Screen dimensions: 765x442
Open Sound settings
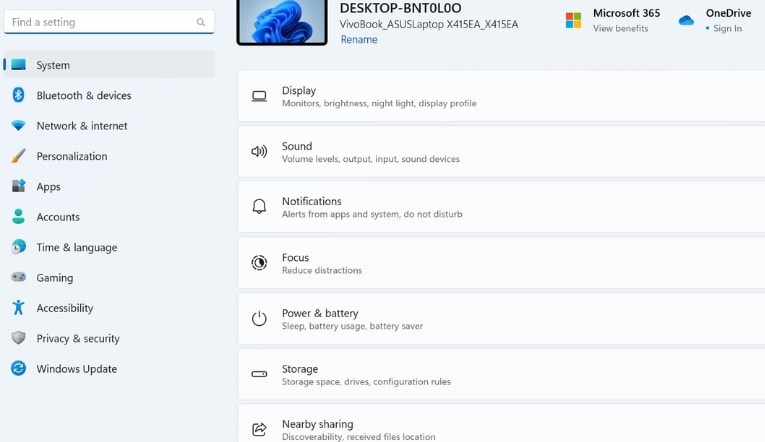(x=501, y=152)
